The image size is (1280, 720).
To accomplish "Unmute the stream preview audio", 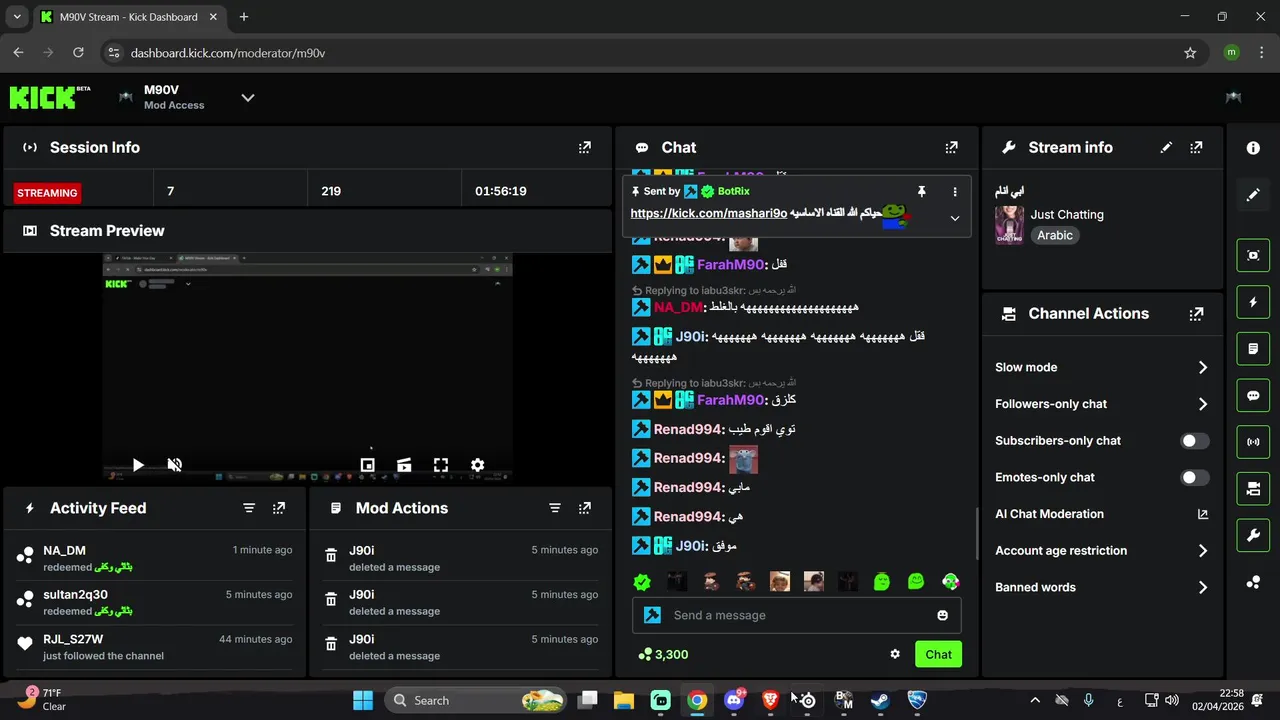I will 174,465.
